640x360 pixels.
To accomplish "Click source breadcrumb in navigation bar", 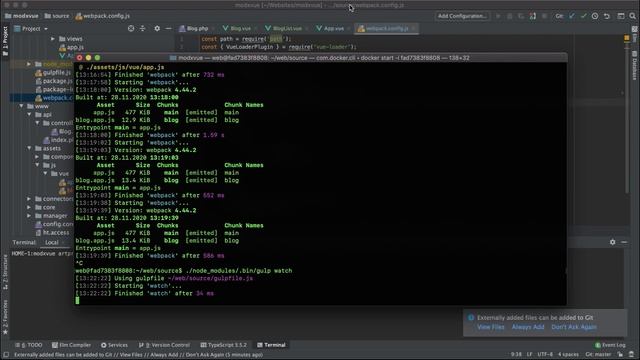I will pyautogui.click(x=57, y=16).
